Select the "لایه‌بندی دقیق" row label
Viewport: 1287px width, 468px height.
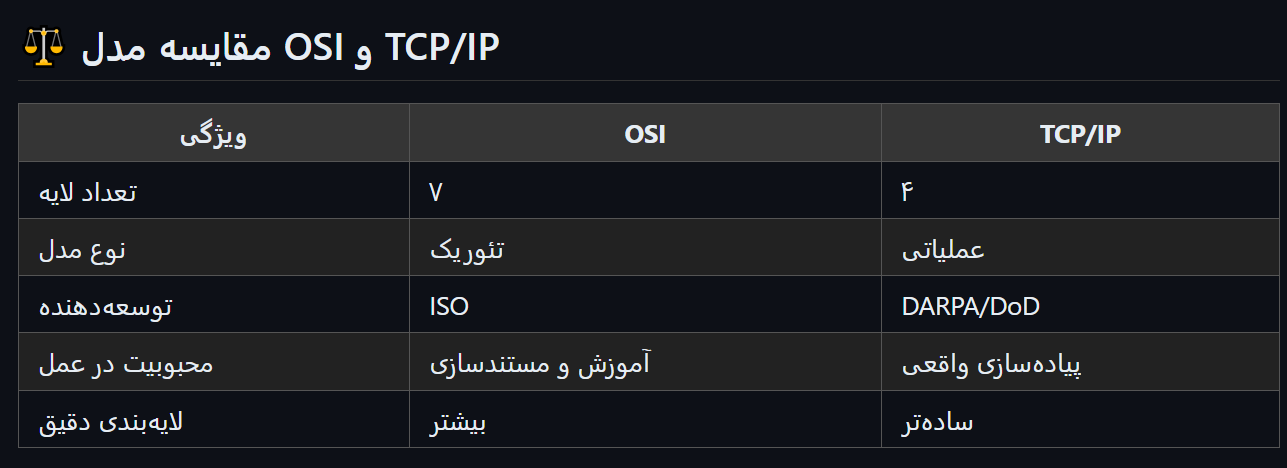pyautogui.click(x=110, y=421)
